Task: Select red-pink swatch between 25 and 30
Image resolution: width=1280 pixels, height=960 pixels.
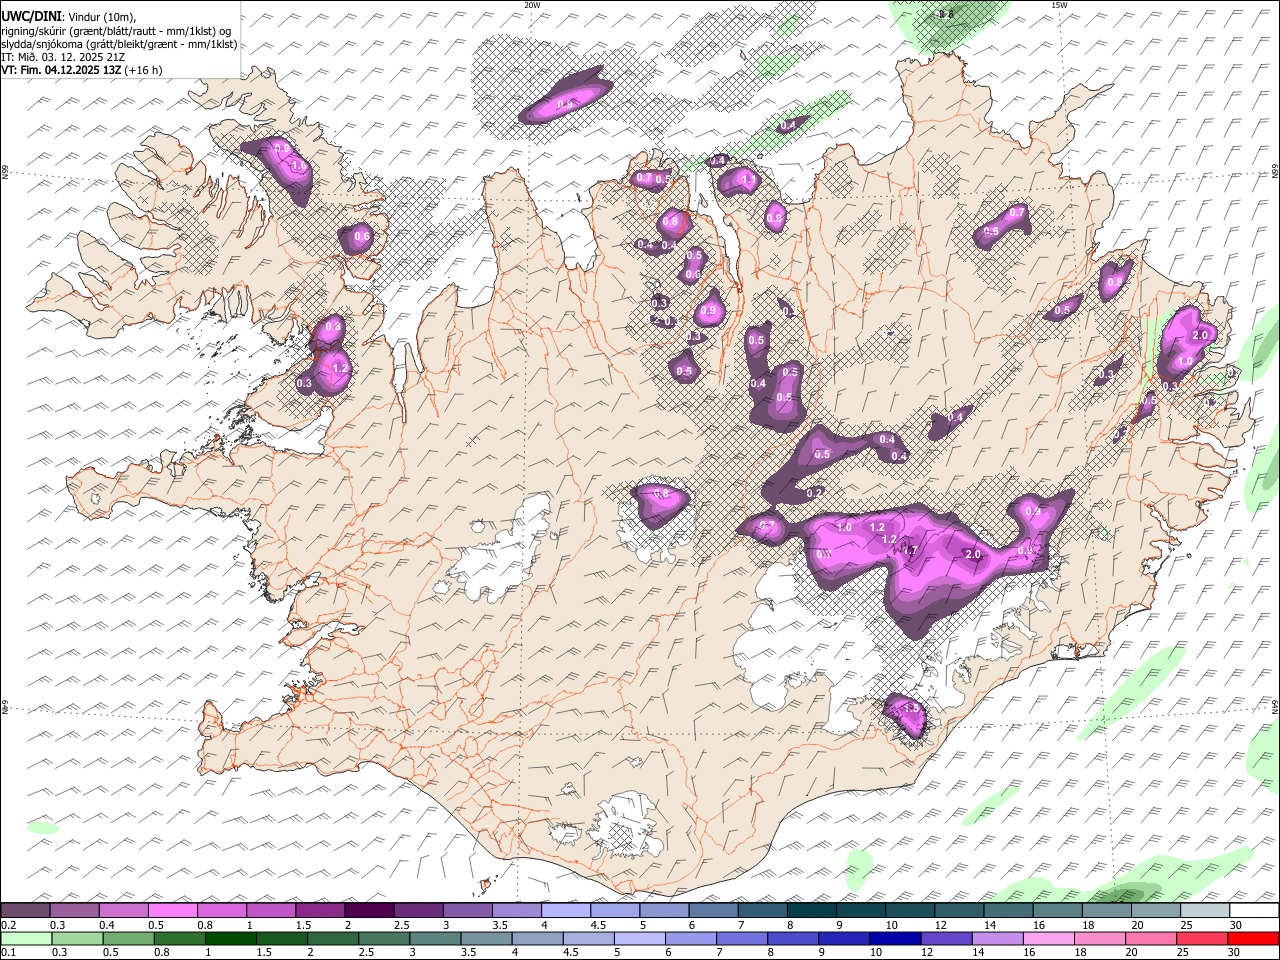Action: (1202, 939)
